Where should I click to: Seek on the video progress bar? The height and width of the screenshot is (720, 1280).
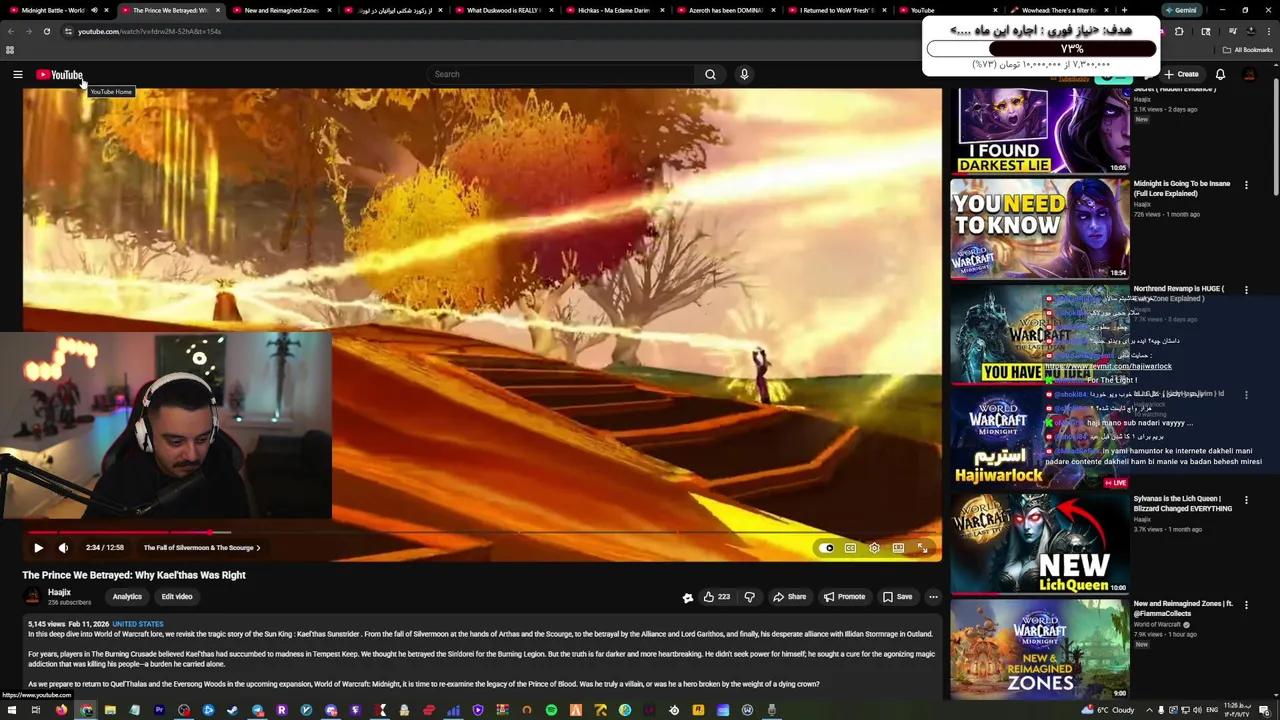coord(482,532)
